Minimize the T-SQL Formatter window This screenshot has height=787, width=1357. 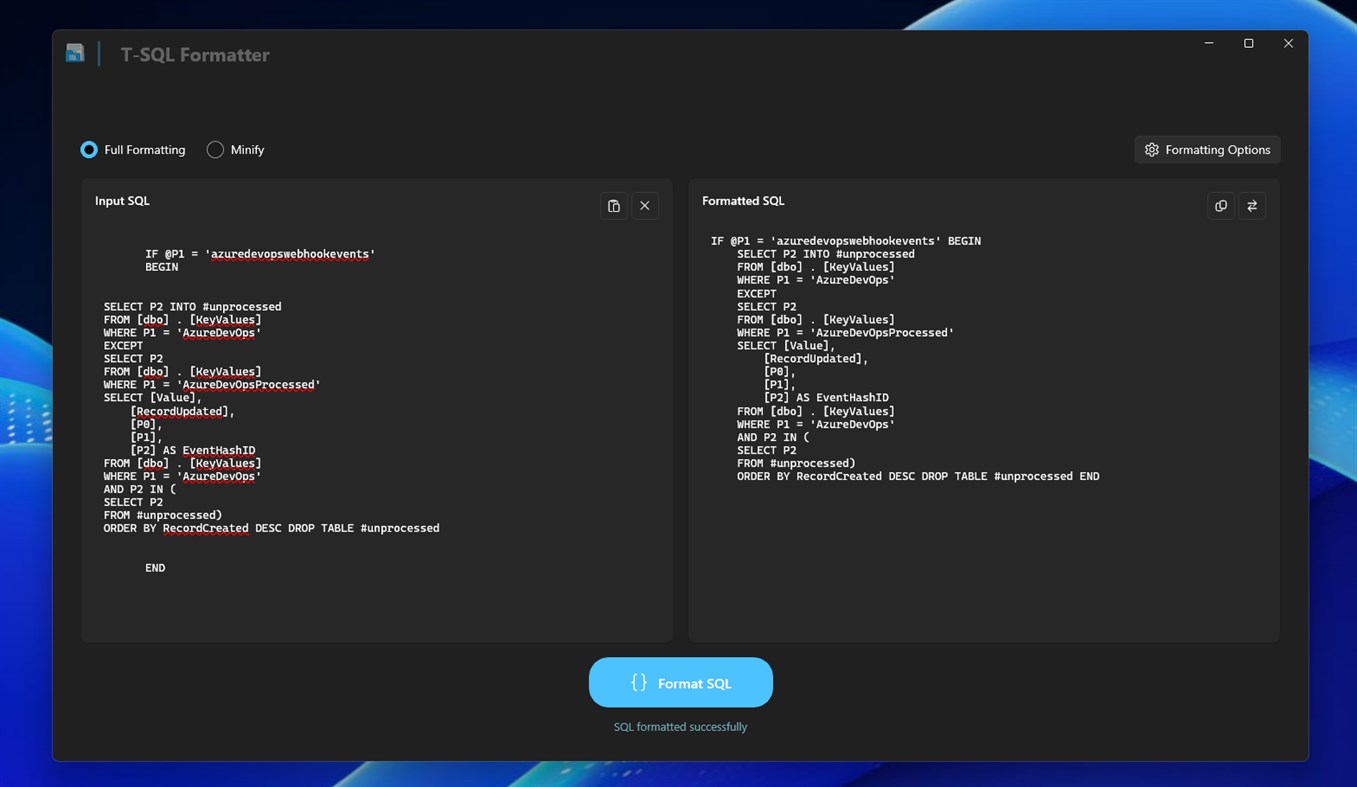tap(1209, 44)
